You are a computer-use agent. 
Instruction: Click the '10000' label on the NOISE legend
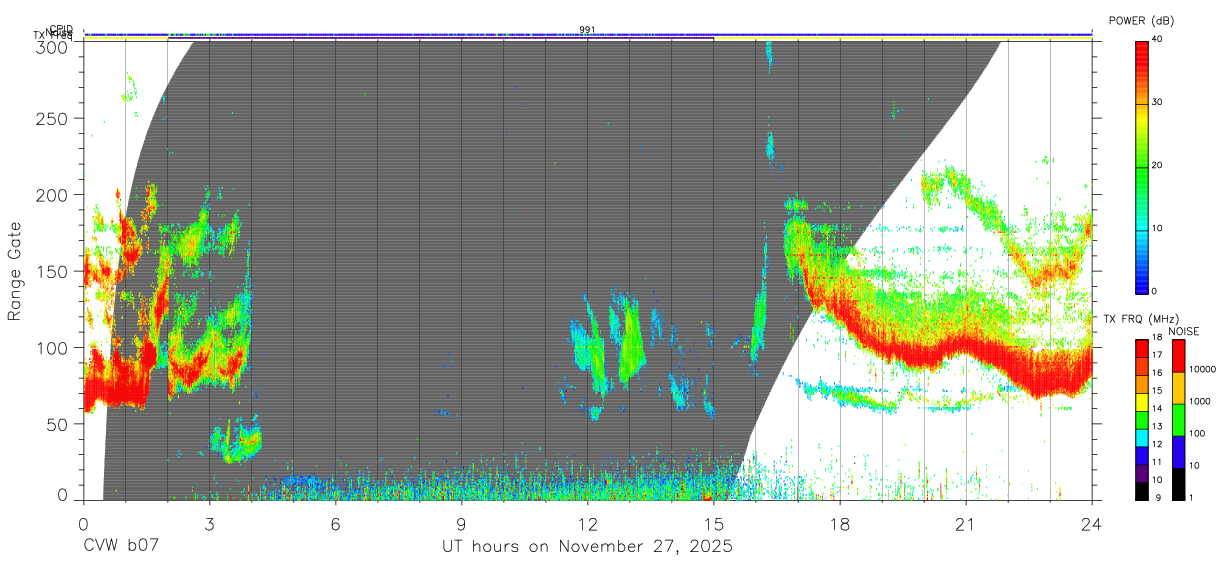pos(1201,370)
